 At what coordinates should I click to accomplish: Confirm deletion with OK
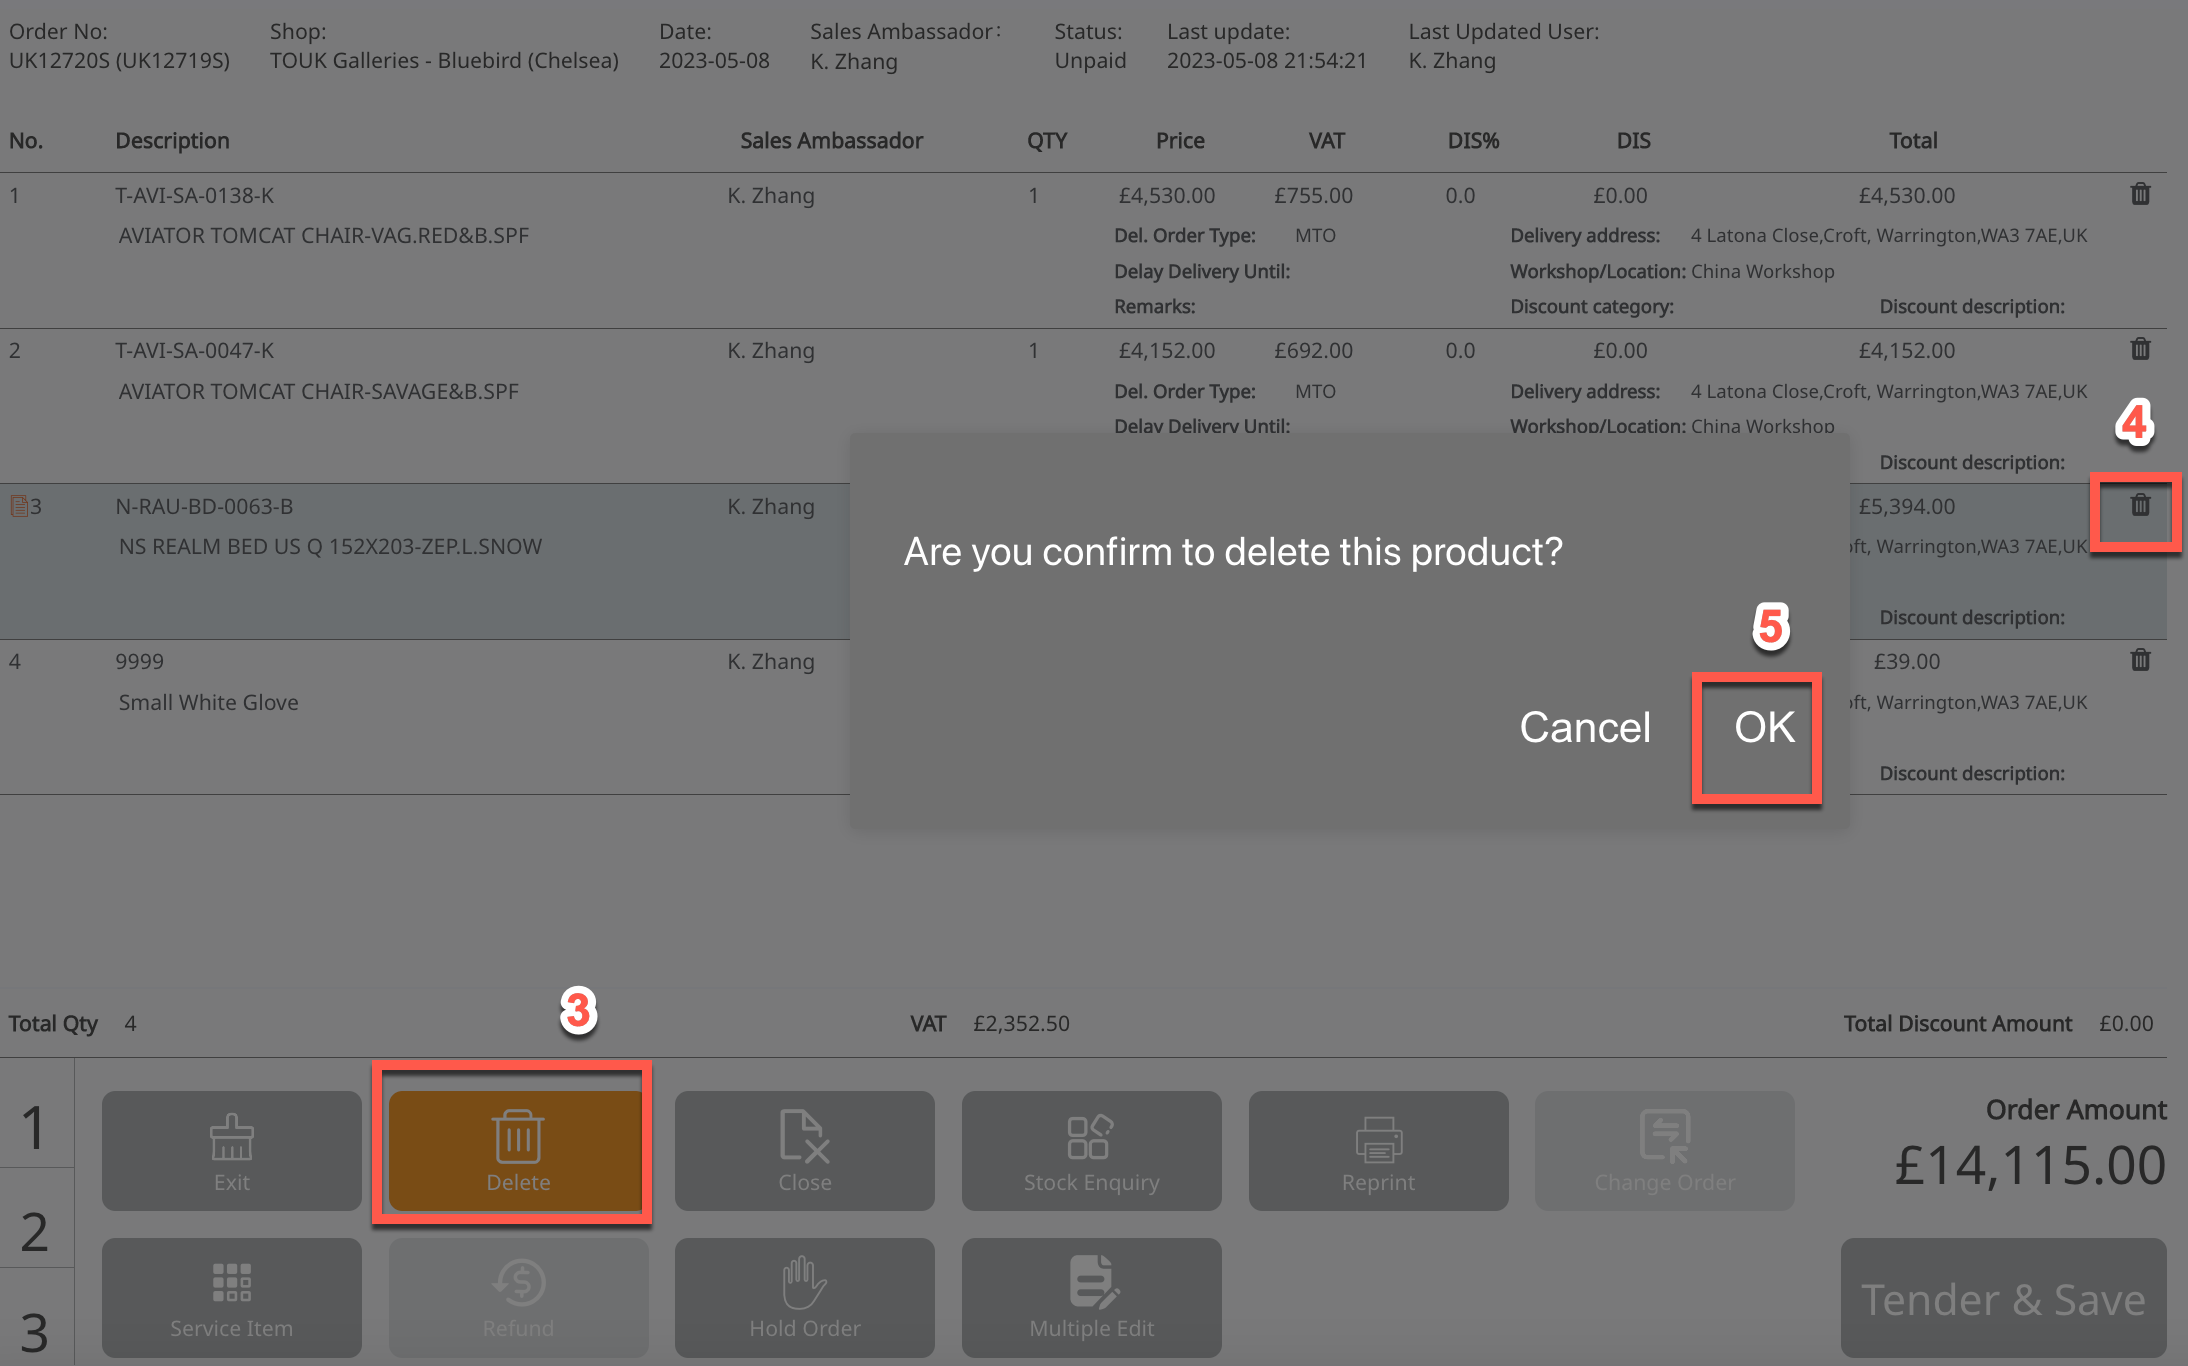(x=1763, y=727)
